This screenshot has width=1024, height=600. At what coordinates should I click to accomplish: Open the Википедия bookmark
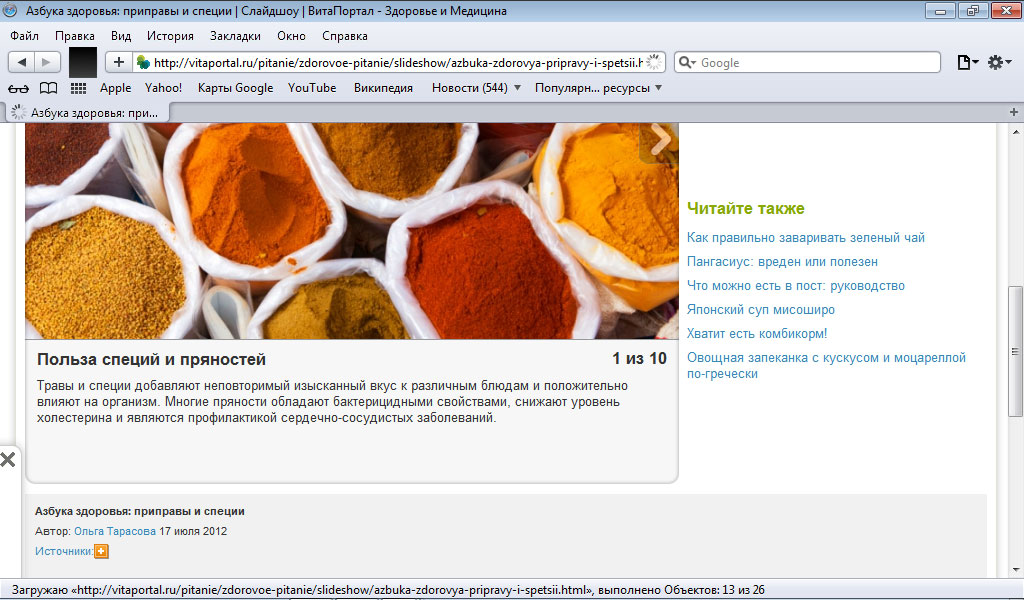click(383, 88)
